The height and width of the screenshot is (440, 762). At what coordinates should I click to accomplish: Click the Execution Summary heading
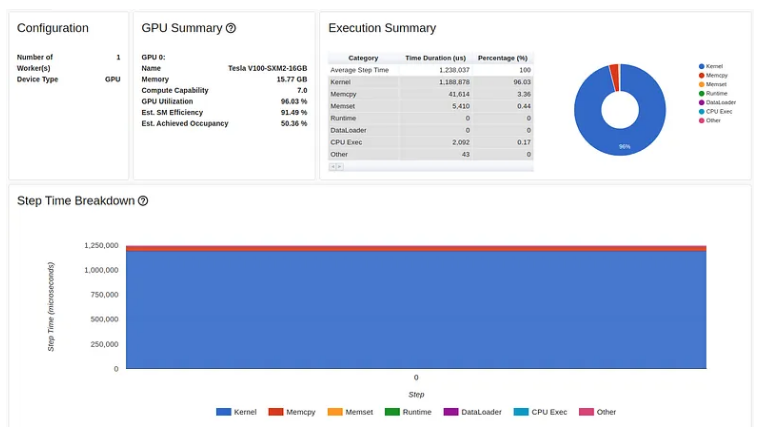coord(382,28)
